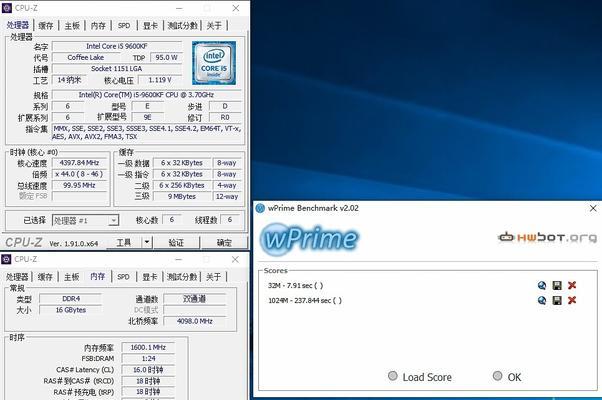Delete the 32M score red X
The width and height of the screenshot is (602, 400).
click(x=572, y=285)
